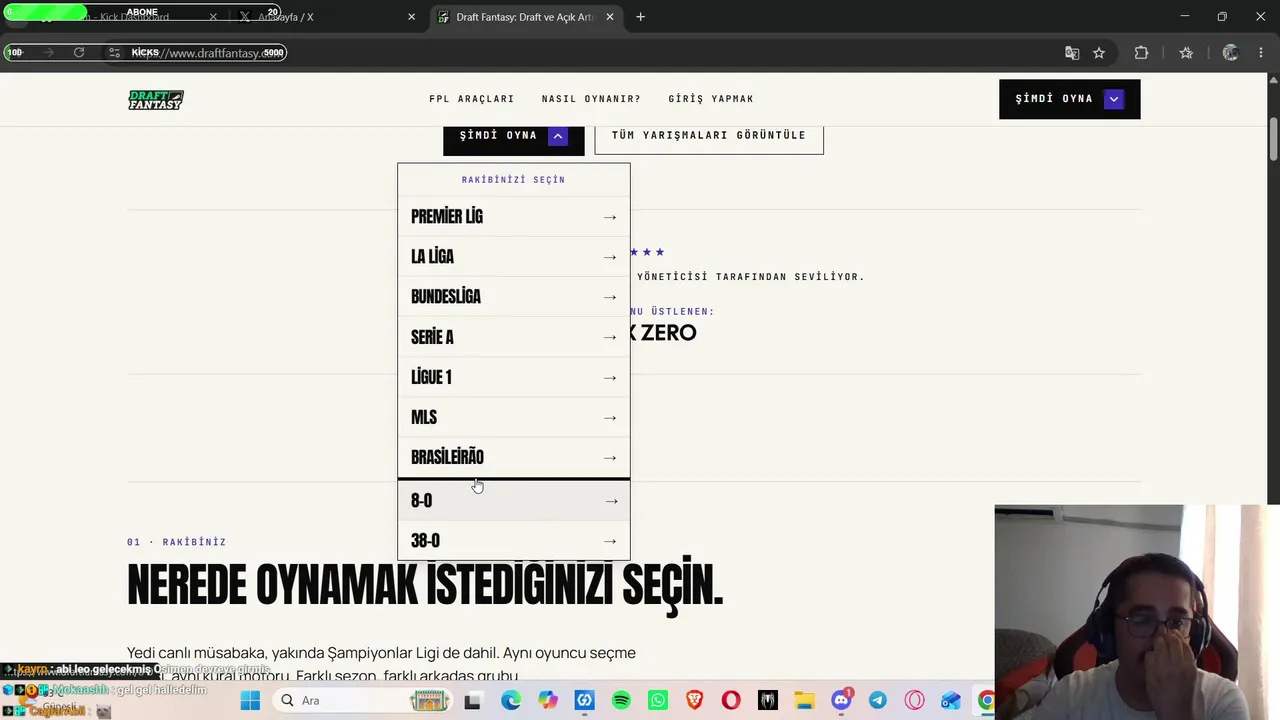Launch the pink Opera GX icon
Image resolution: width=1280 pixels, height=720 pixels.
pyautogui.click(x=914, y=701)
